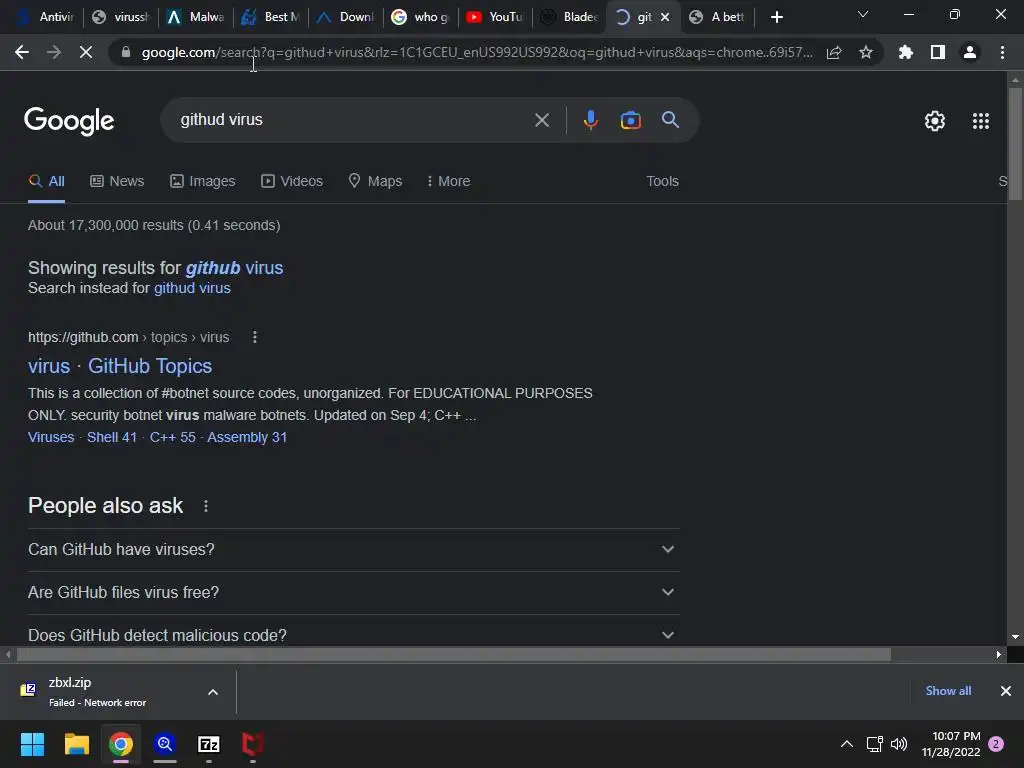
Task: Open the 'C++ 55' sublink
Action: click(x=172, y=437)
